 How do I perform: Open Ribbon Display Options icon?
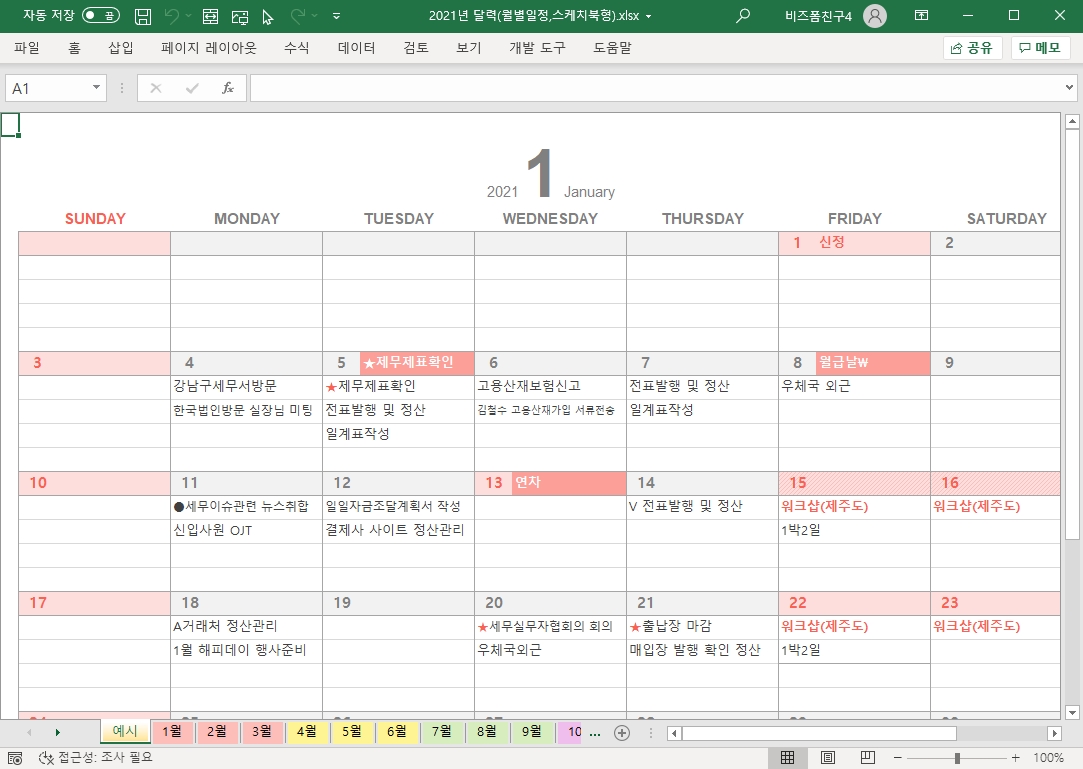(x=921, y=15)
